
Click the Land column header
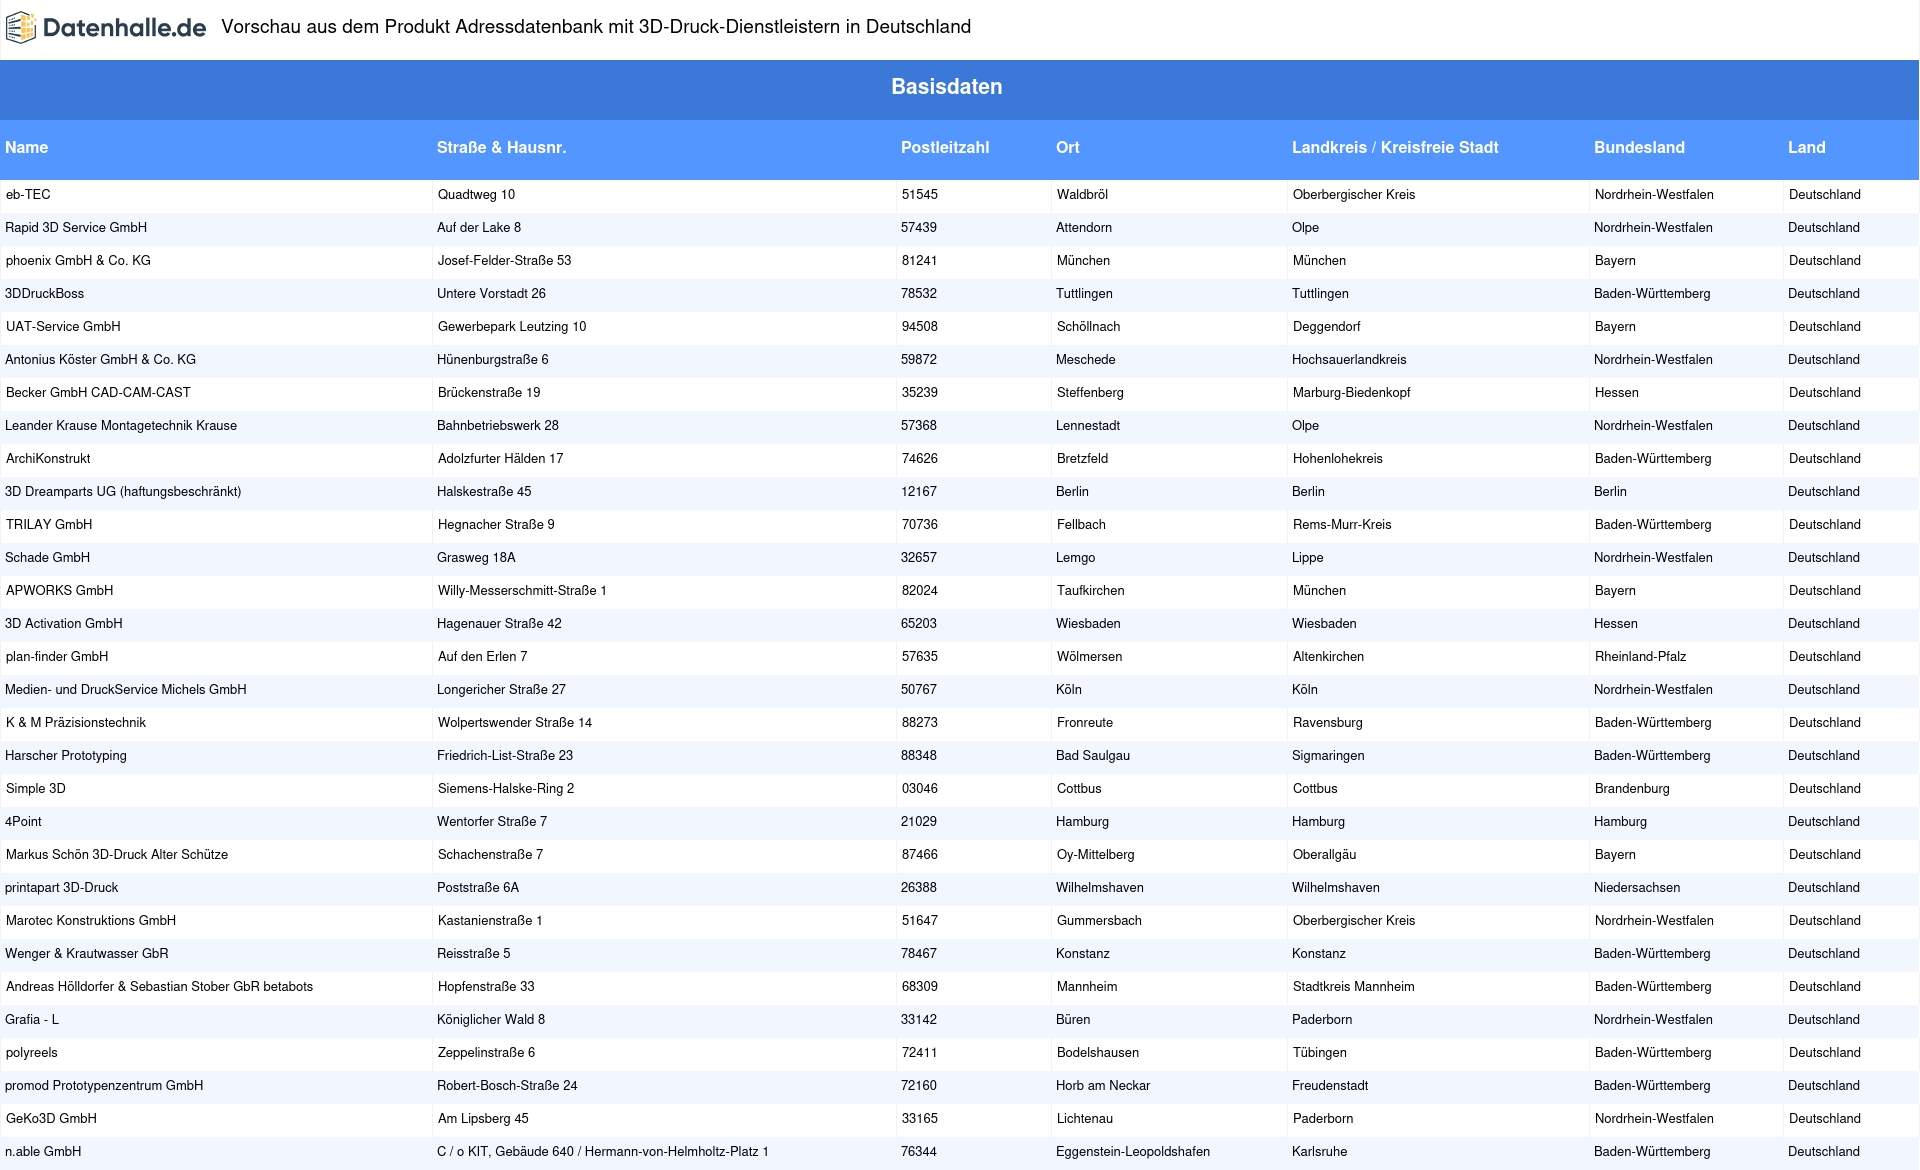tap(1807, 147)
